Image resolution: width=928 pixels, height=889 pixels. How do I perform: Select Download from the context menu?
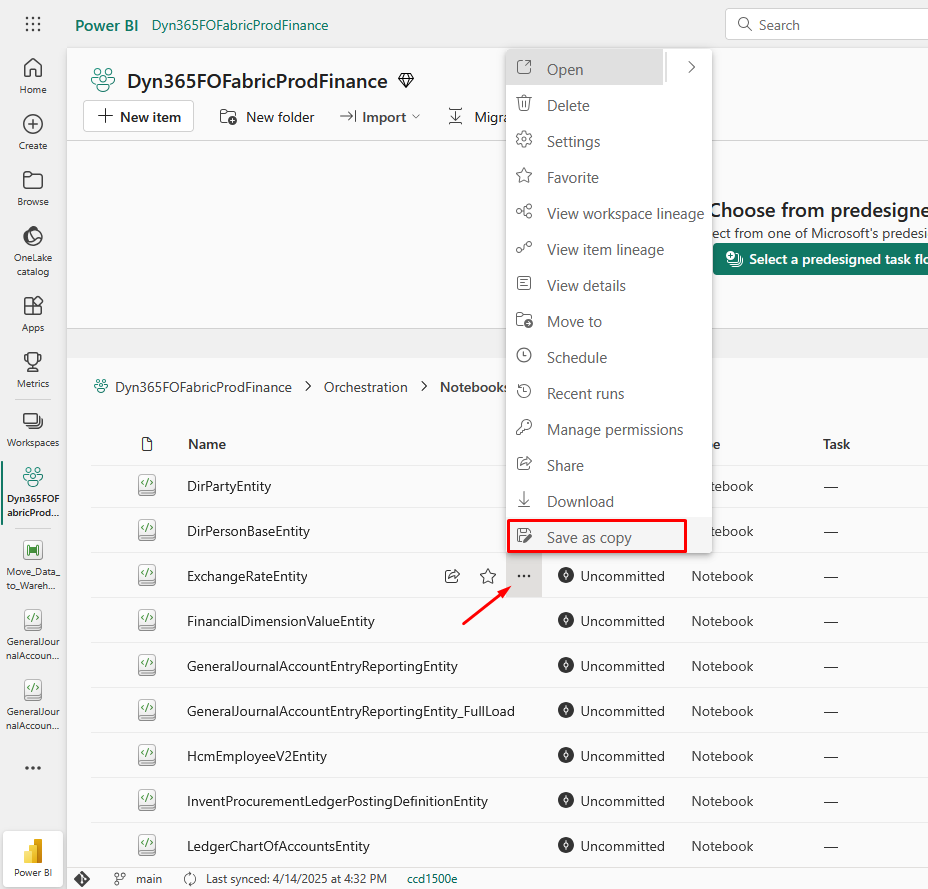(x=609, y=502)
